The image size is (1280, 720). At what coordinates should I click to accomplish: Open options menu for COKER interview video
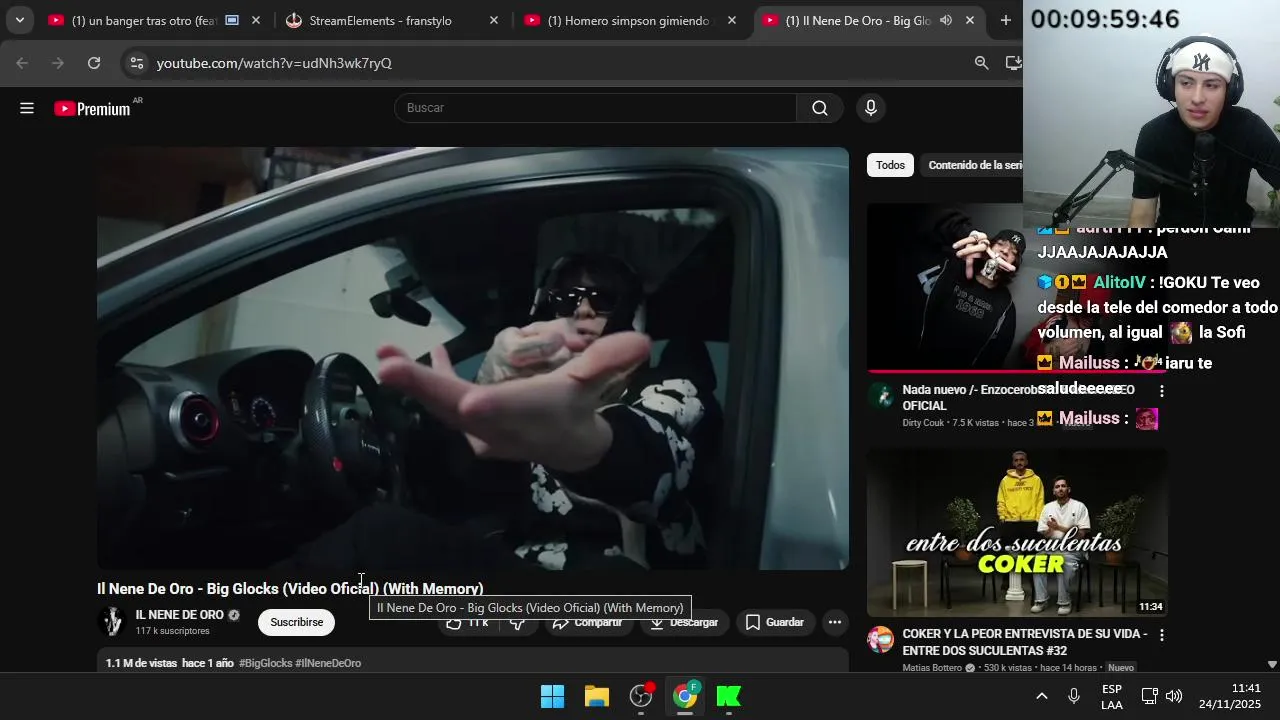coord(1161,635)
